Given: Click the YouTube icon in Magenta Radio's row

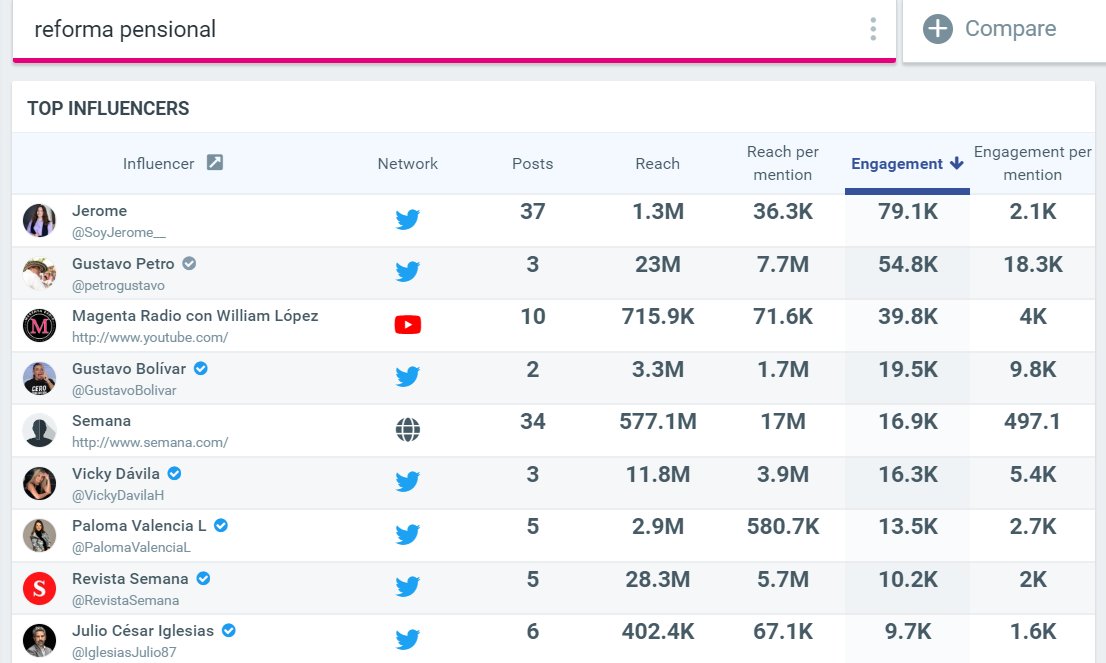Looking at the screenshot, I should pyautogui.click(x=408, y=324).
